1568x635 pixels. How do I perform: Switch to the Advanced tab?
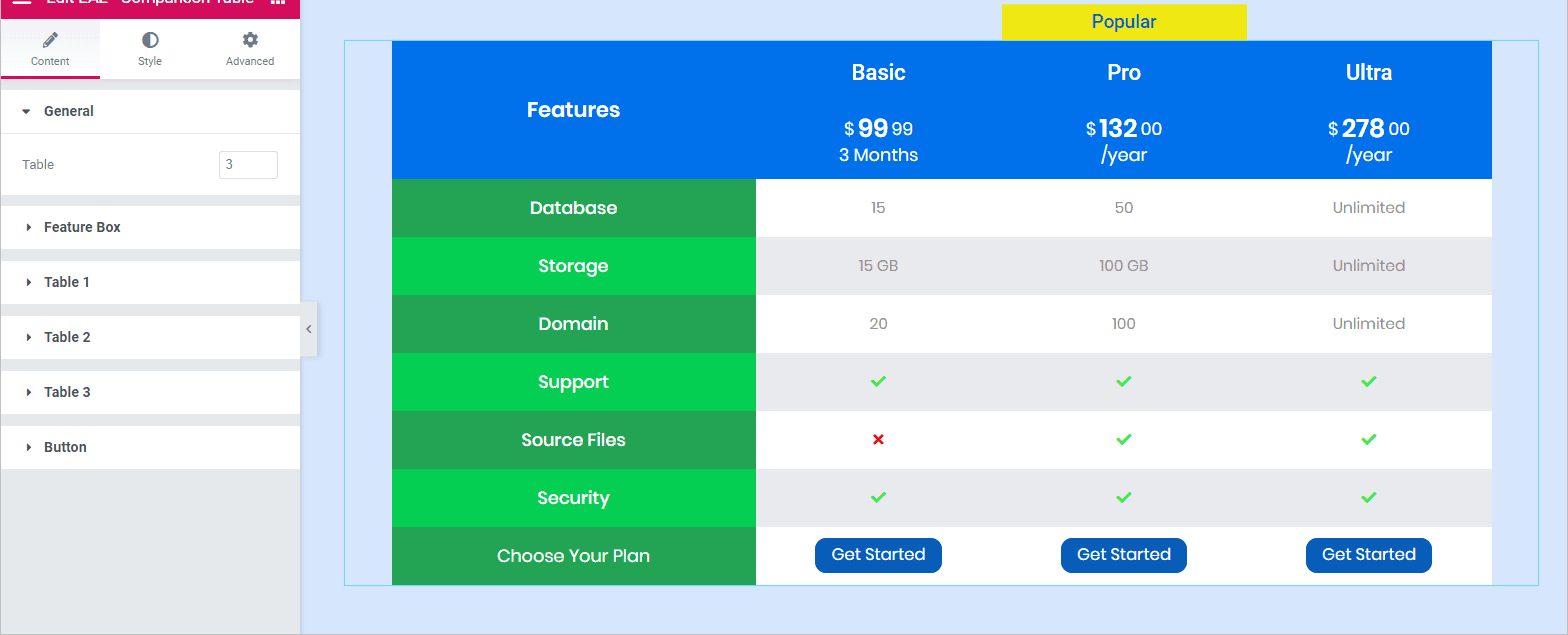[250, 49]
